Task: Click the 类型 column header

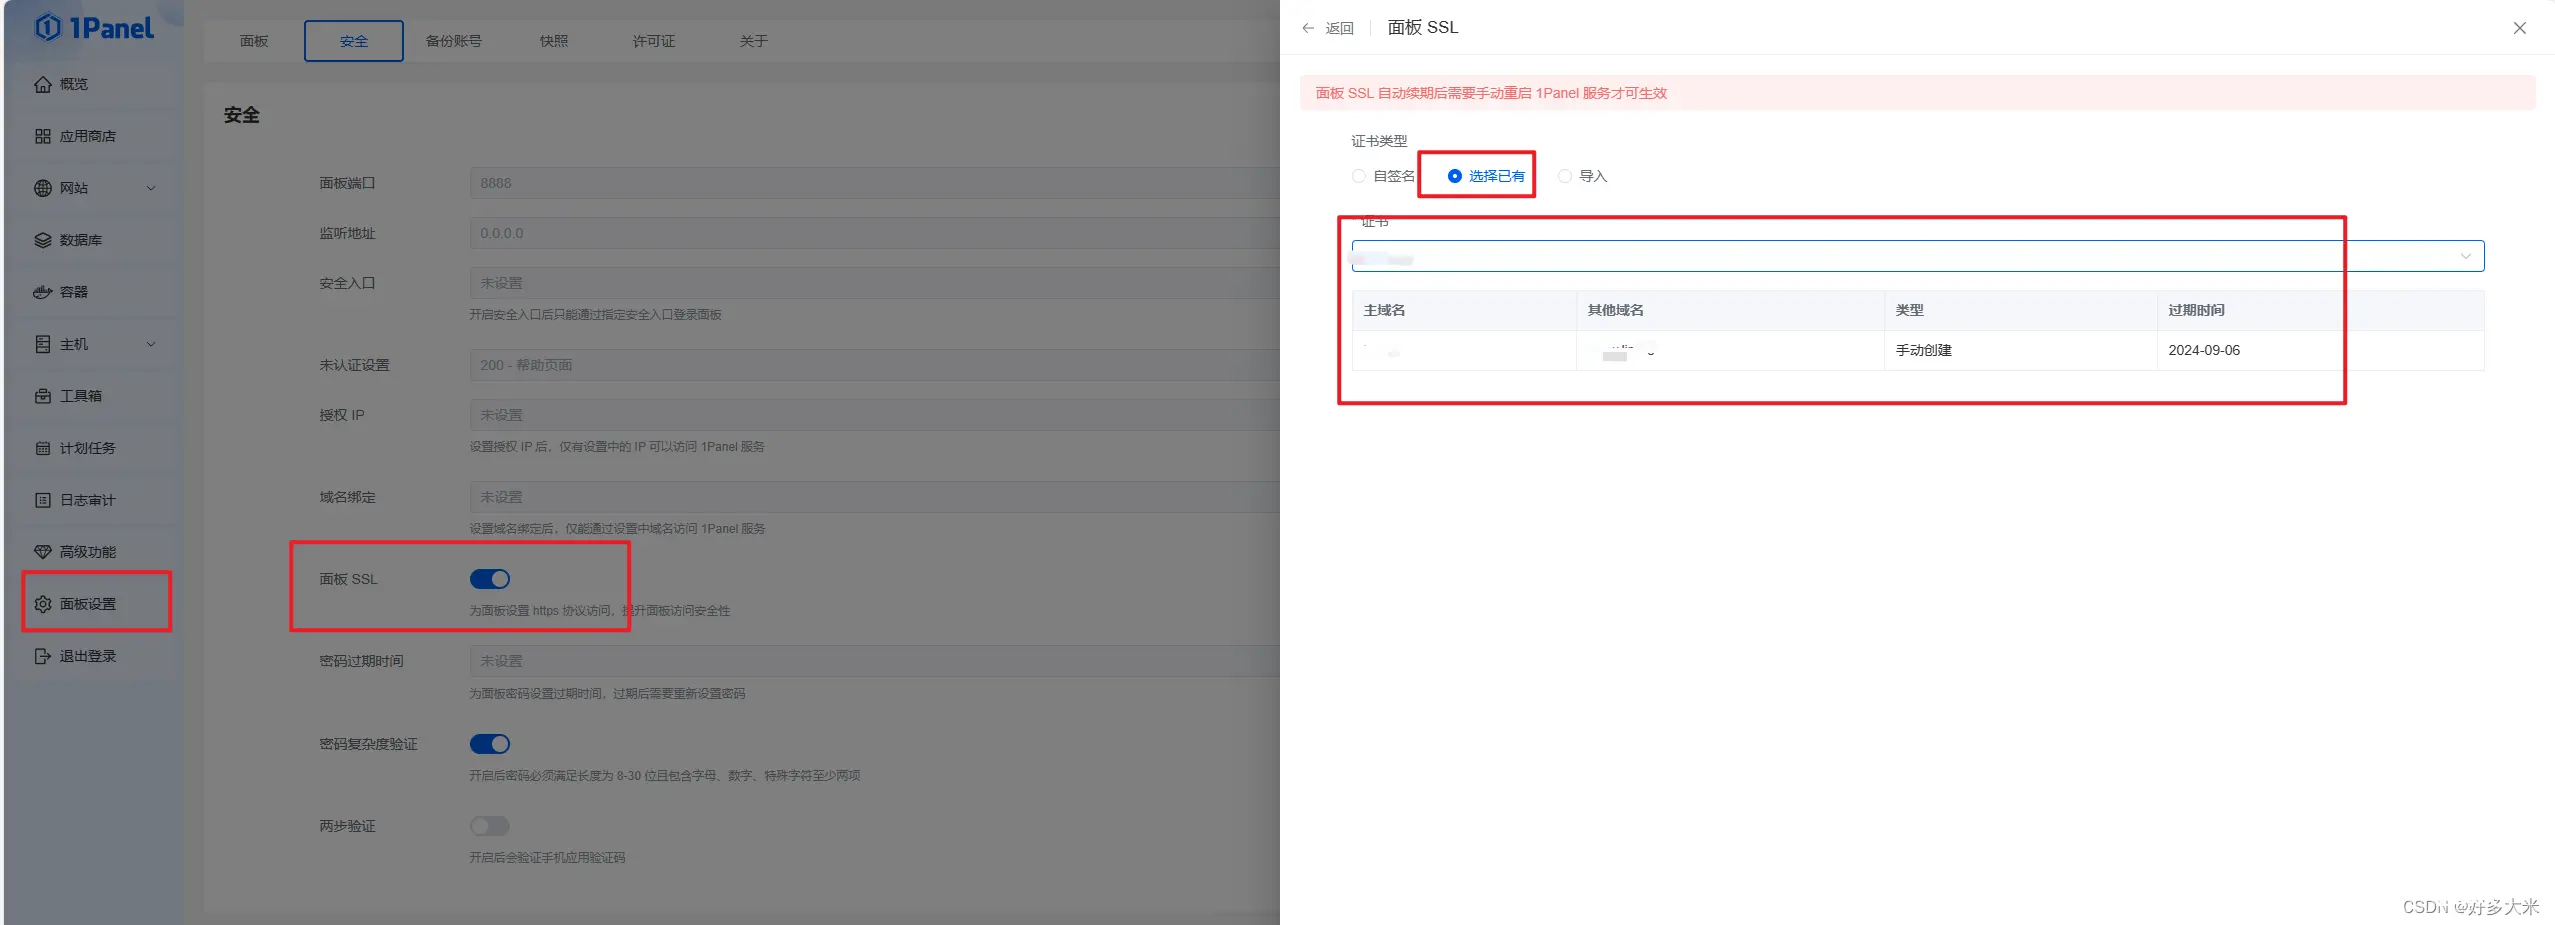Action: pos(2021,310)
